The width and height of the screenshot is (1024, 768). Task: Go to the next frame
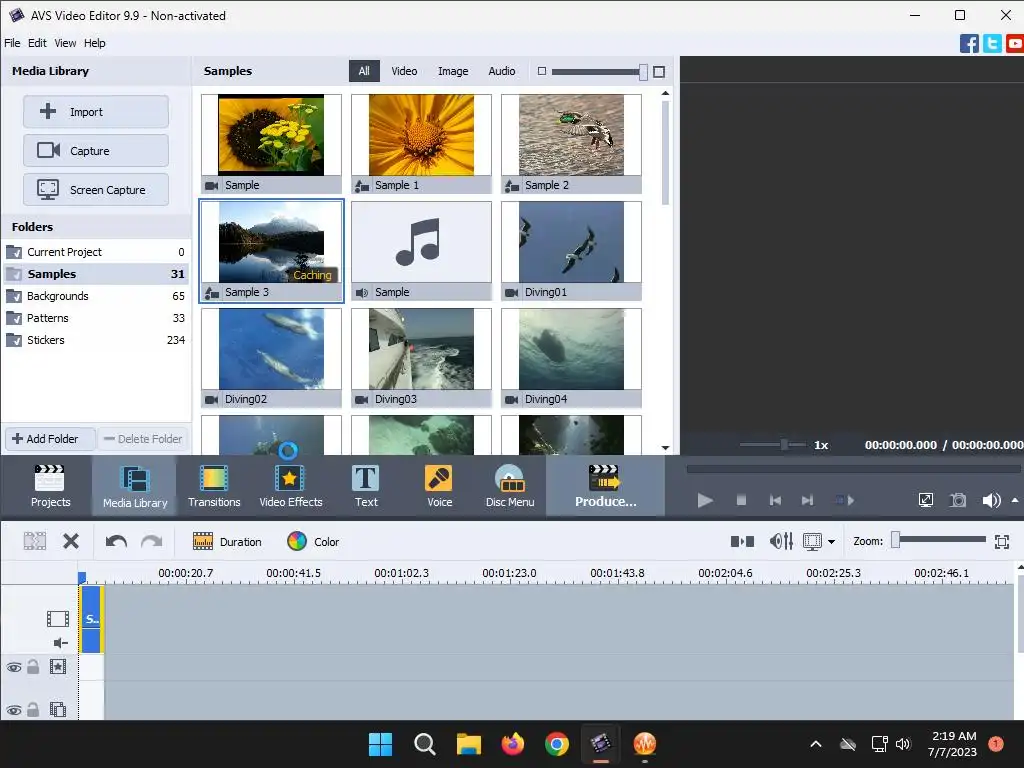(808, 500)
